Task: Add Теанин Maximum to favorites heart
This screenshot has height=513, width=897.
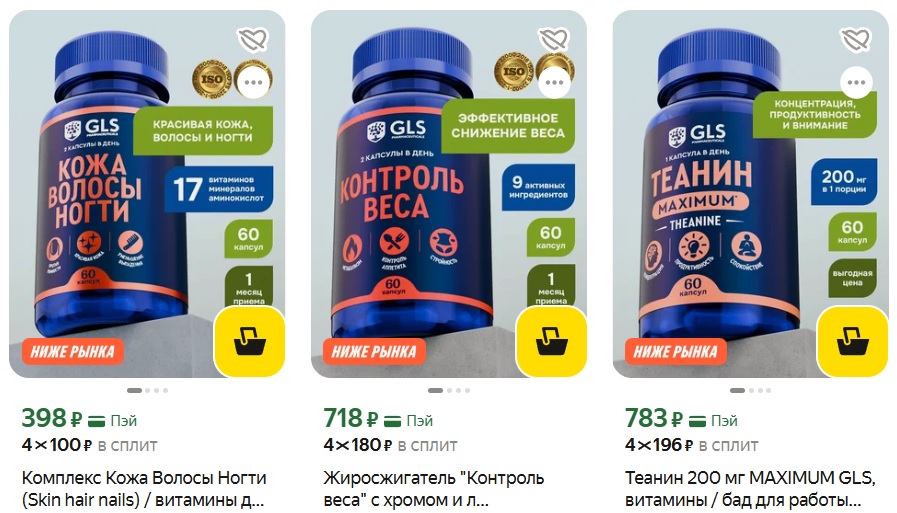Action: (856, 39)
